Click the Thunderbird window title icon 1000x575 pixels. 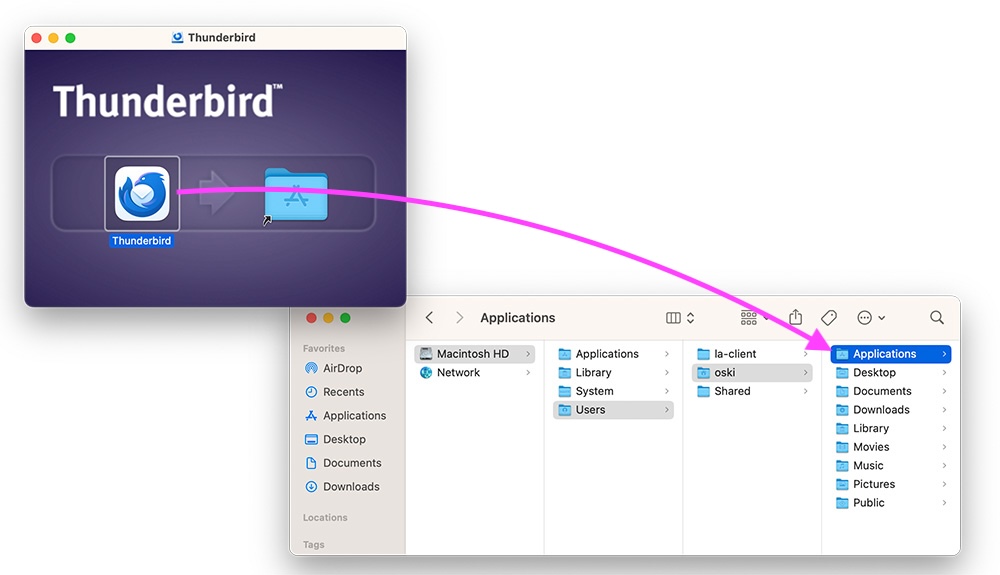tap(177, 38)
